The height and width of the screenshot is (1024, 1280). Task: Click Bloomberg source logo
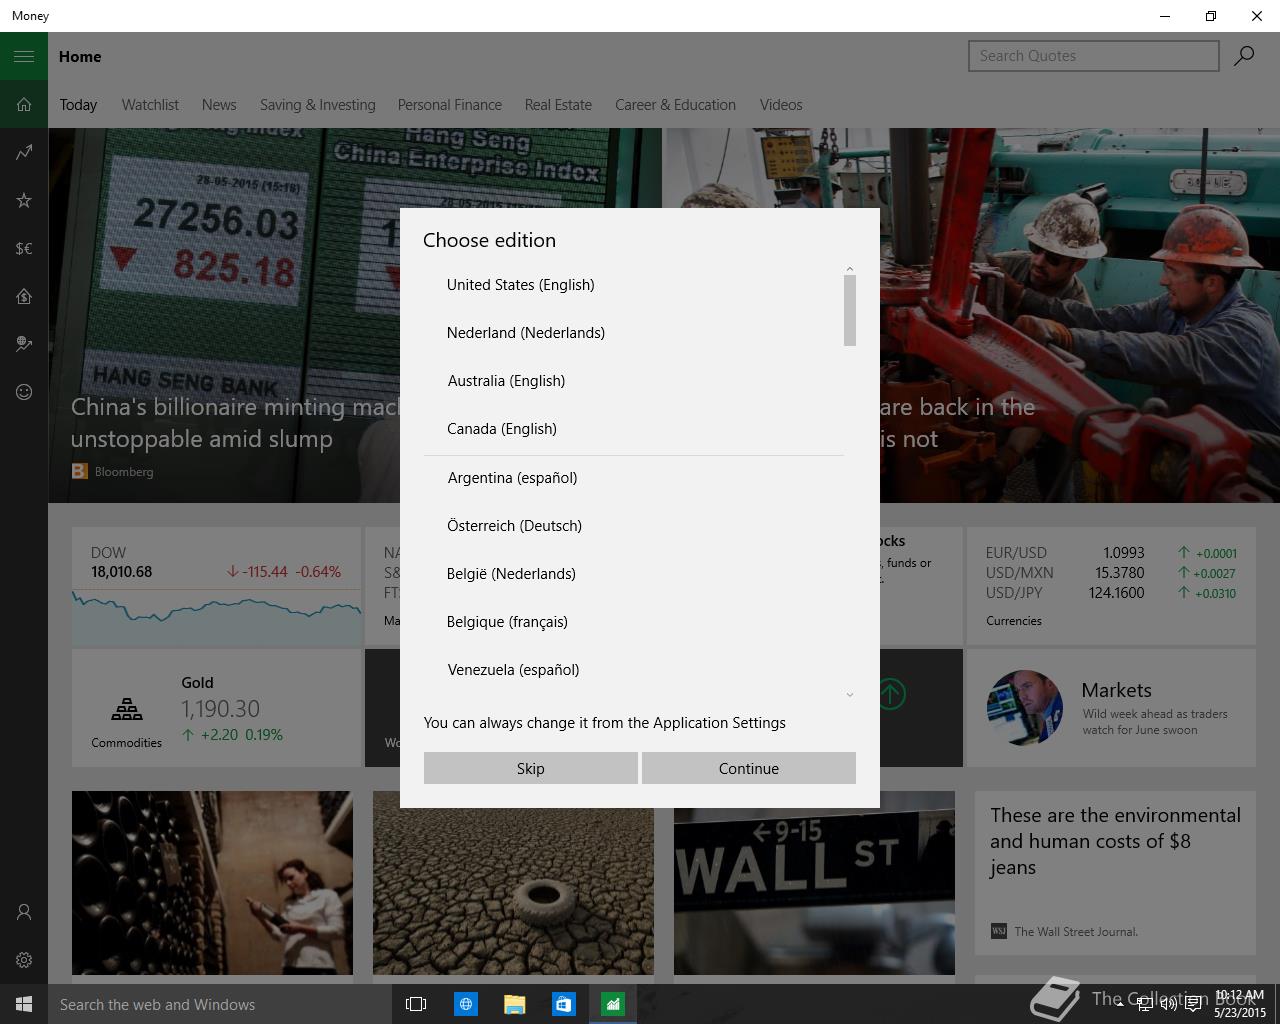tap(80, 471)
